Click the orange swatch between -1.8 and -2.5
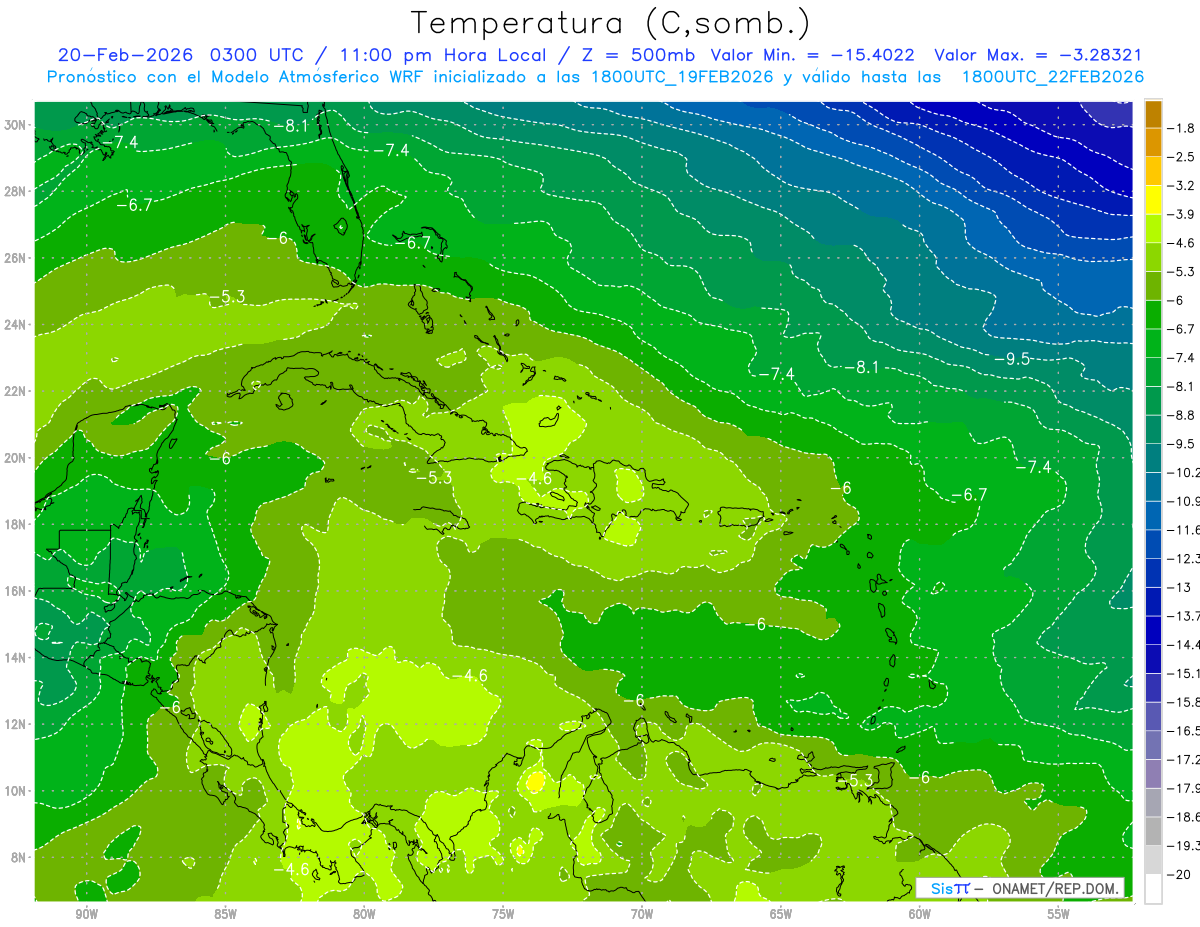 [x=1153, y=142]
